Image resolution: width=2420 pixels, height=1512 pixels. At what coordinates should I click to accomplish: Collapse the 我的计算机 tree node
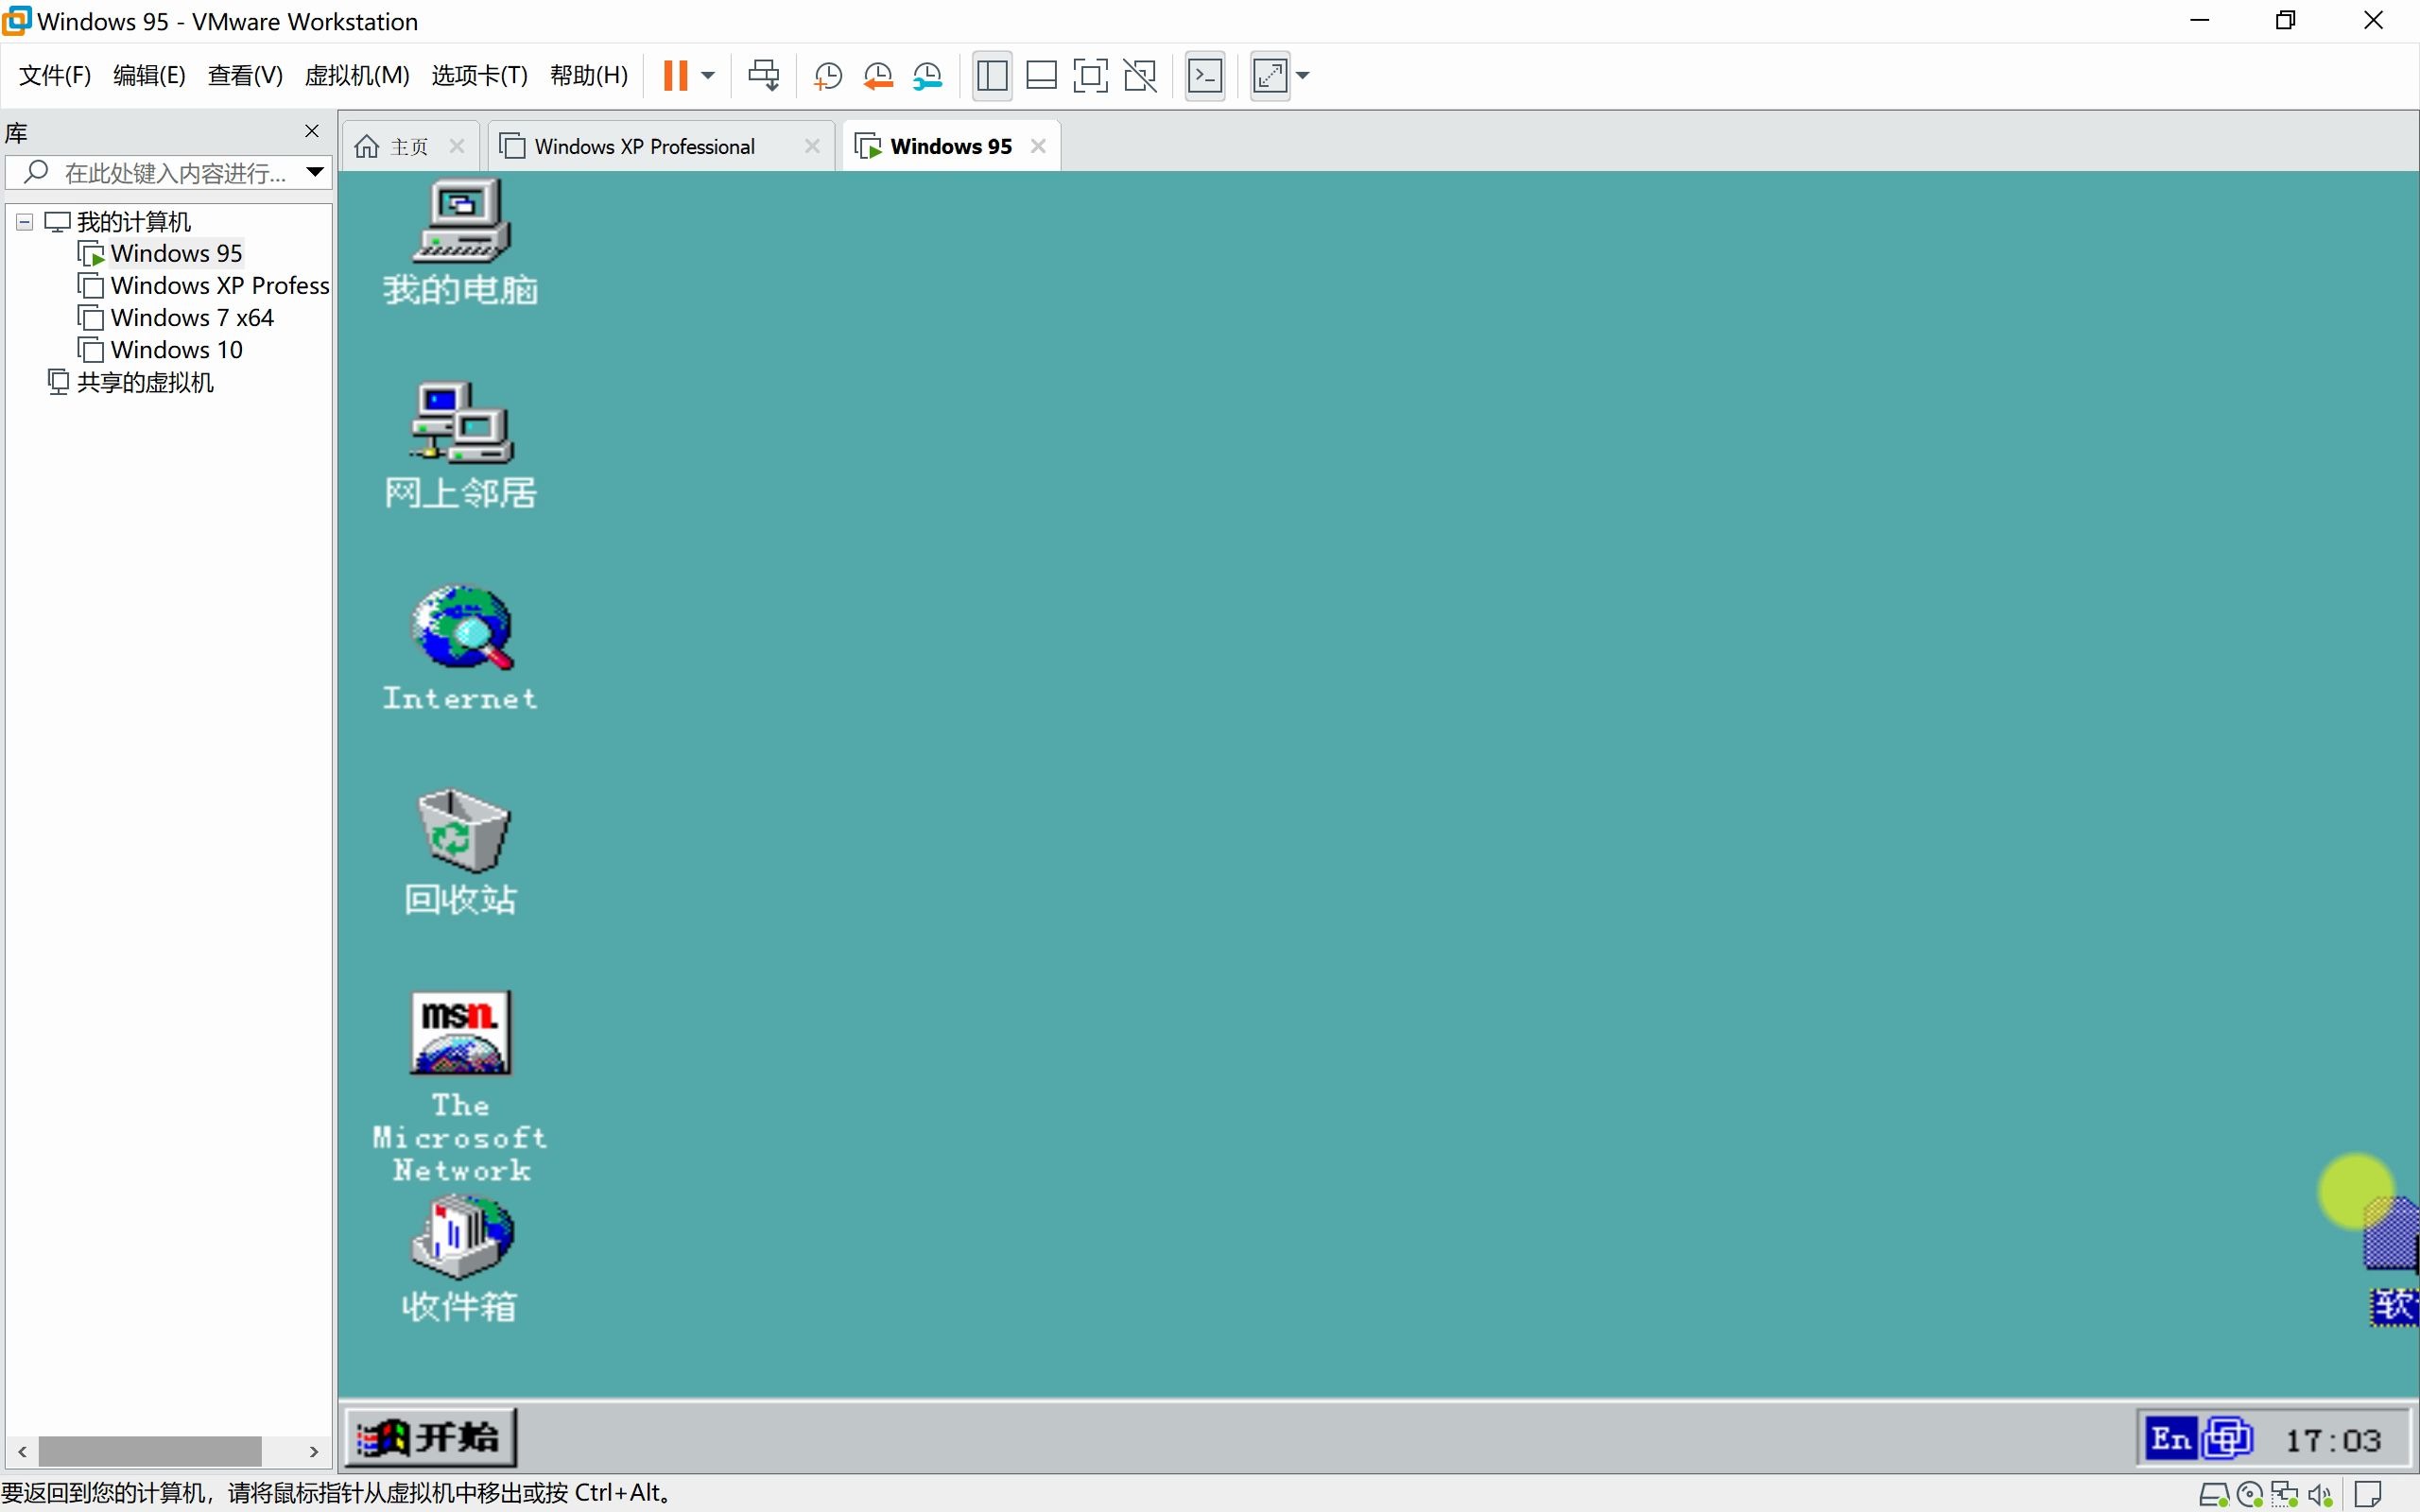pos(25,222)
